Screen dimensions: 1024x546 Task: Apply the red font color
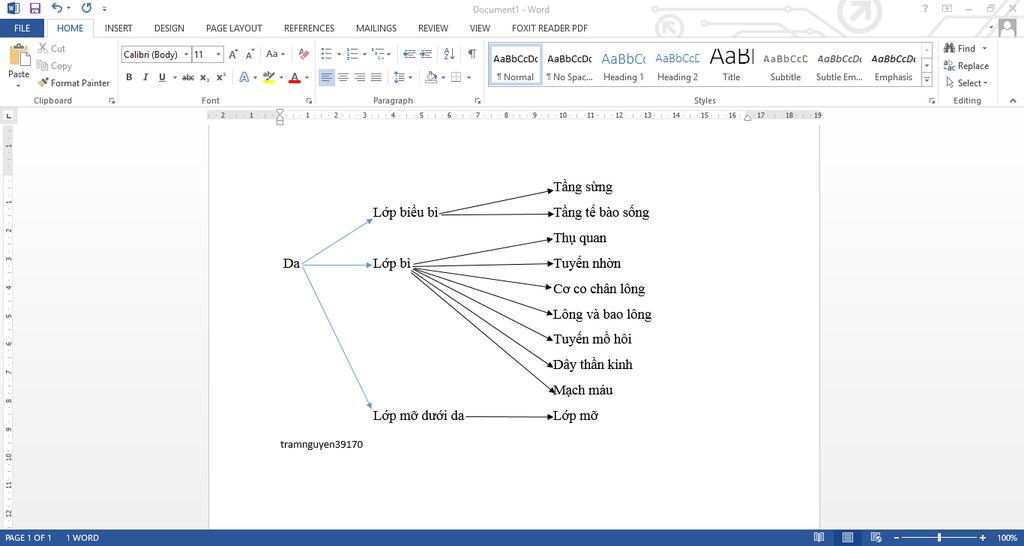[x=295, y=77]
